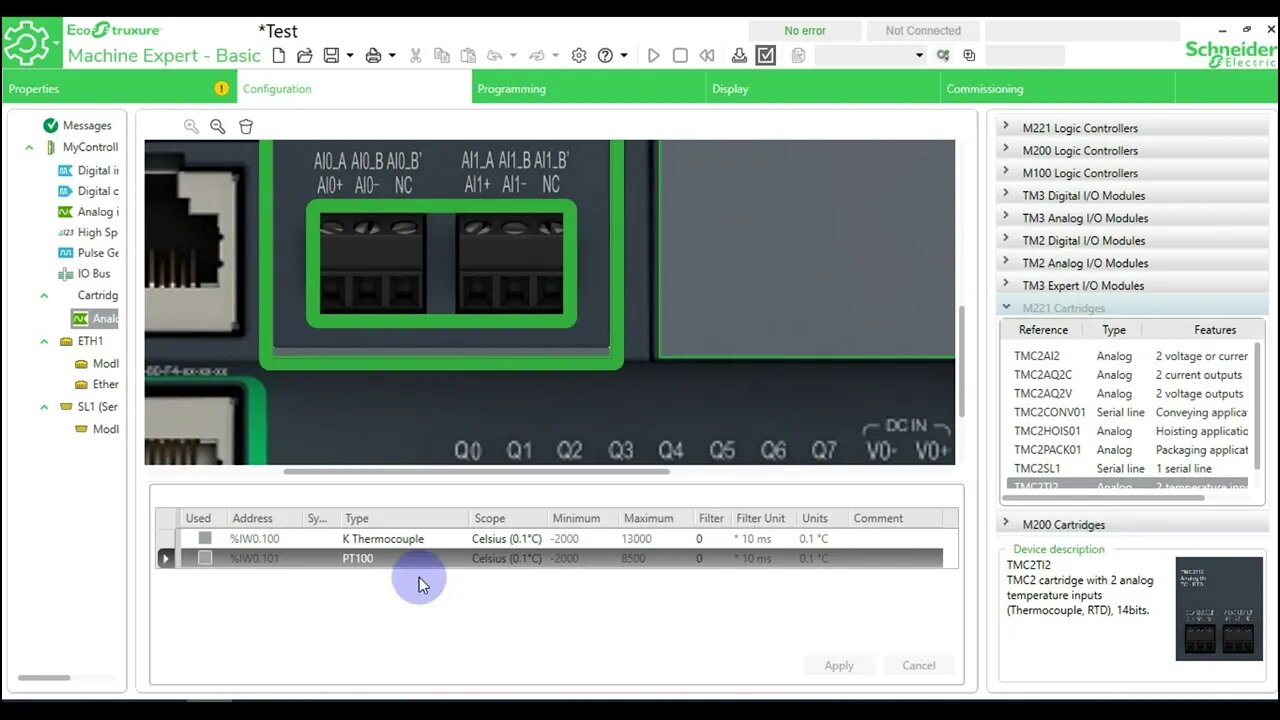Click the Download to controller icon
This screenshot has height=720, width=1280.
739,56
